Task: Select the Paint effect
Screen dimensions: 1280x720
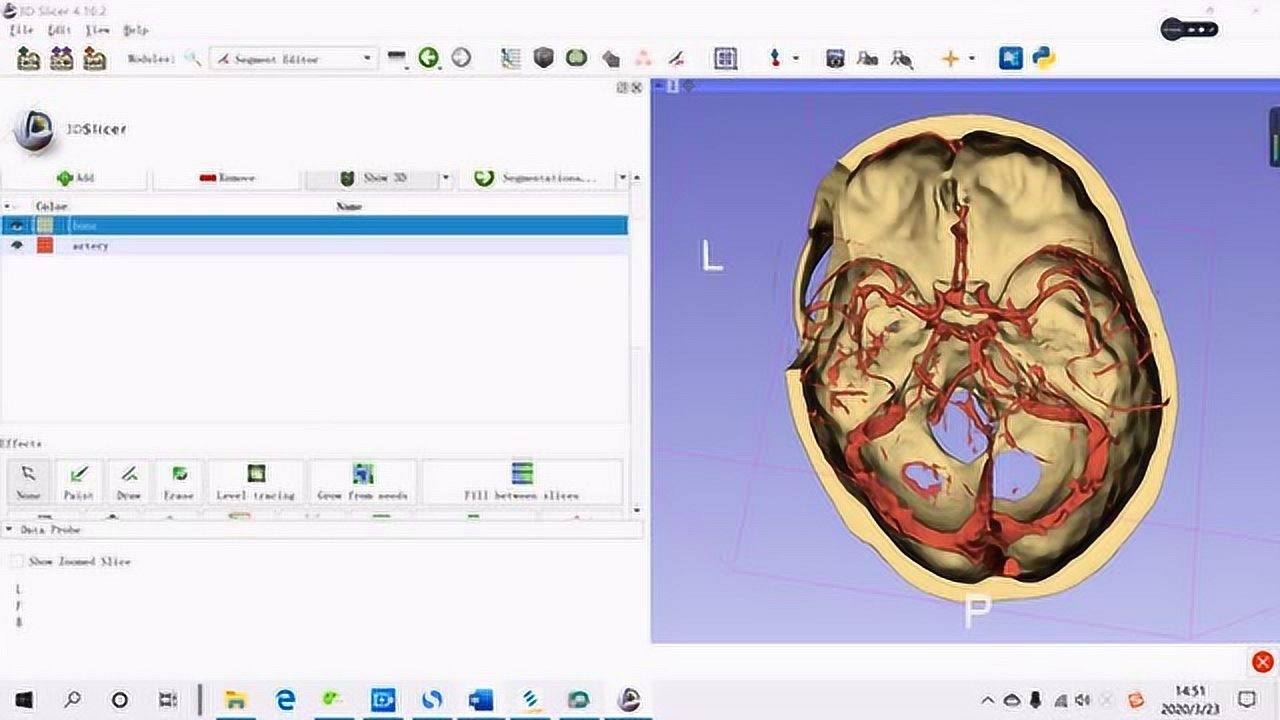Action: 79,481
